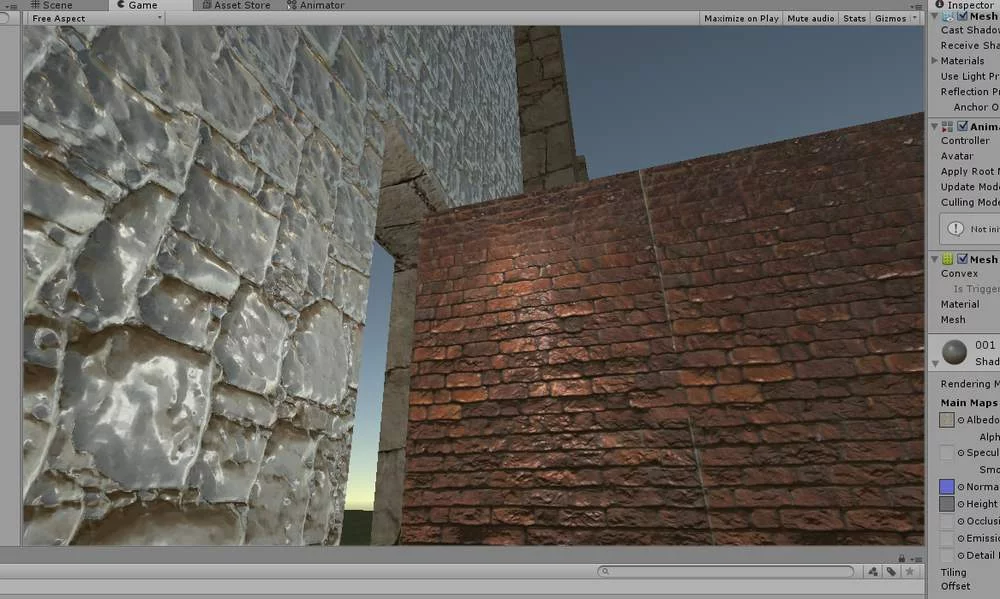Screen dimensions: 1000x599
Task: Click the Mesh Renderer component icon
Action: point(948,16)
